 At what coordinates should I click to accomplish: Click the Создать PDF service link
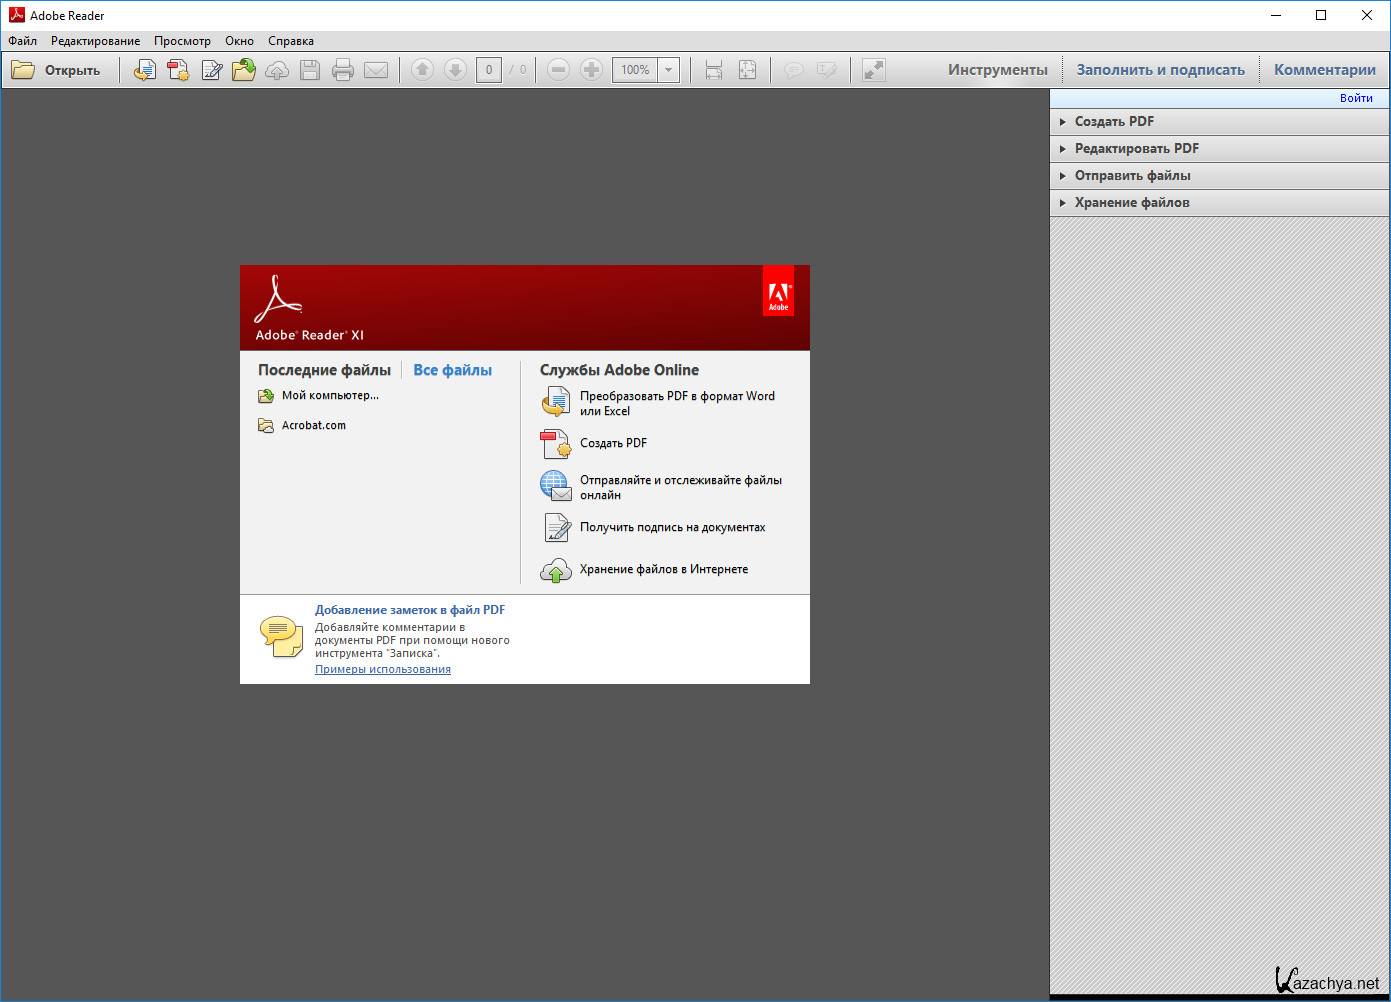(613, 443)
